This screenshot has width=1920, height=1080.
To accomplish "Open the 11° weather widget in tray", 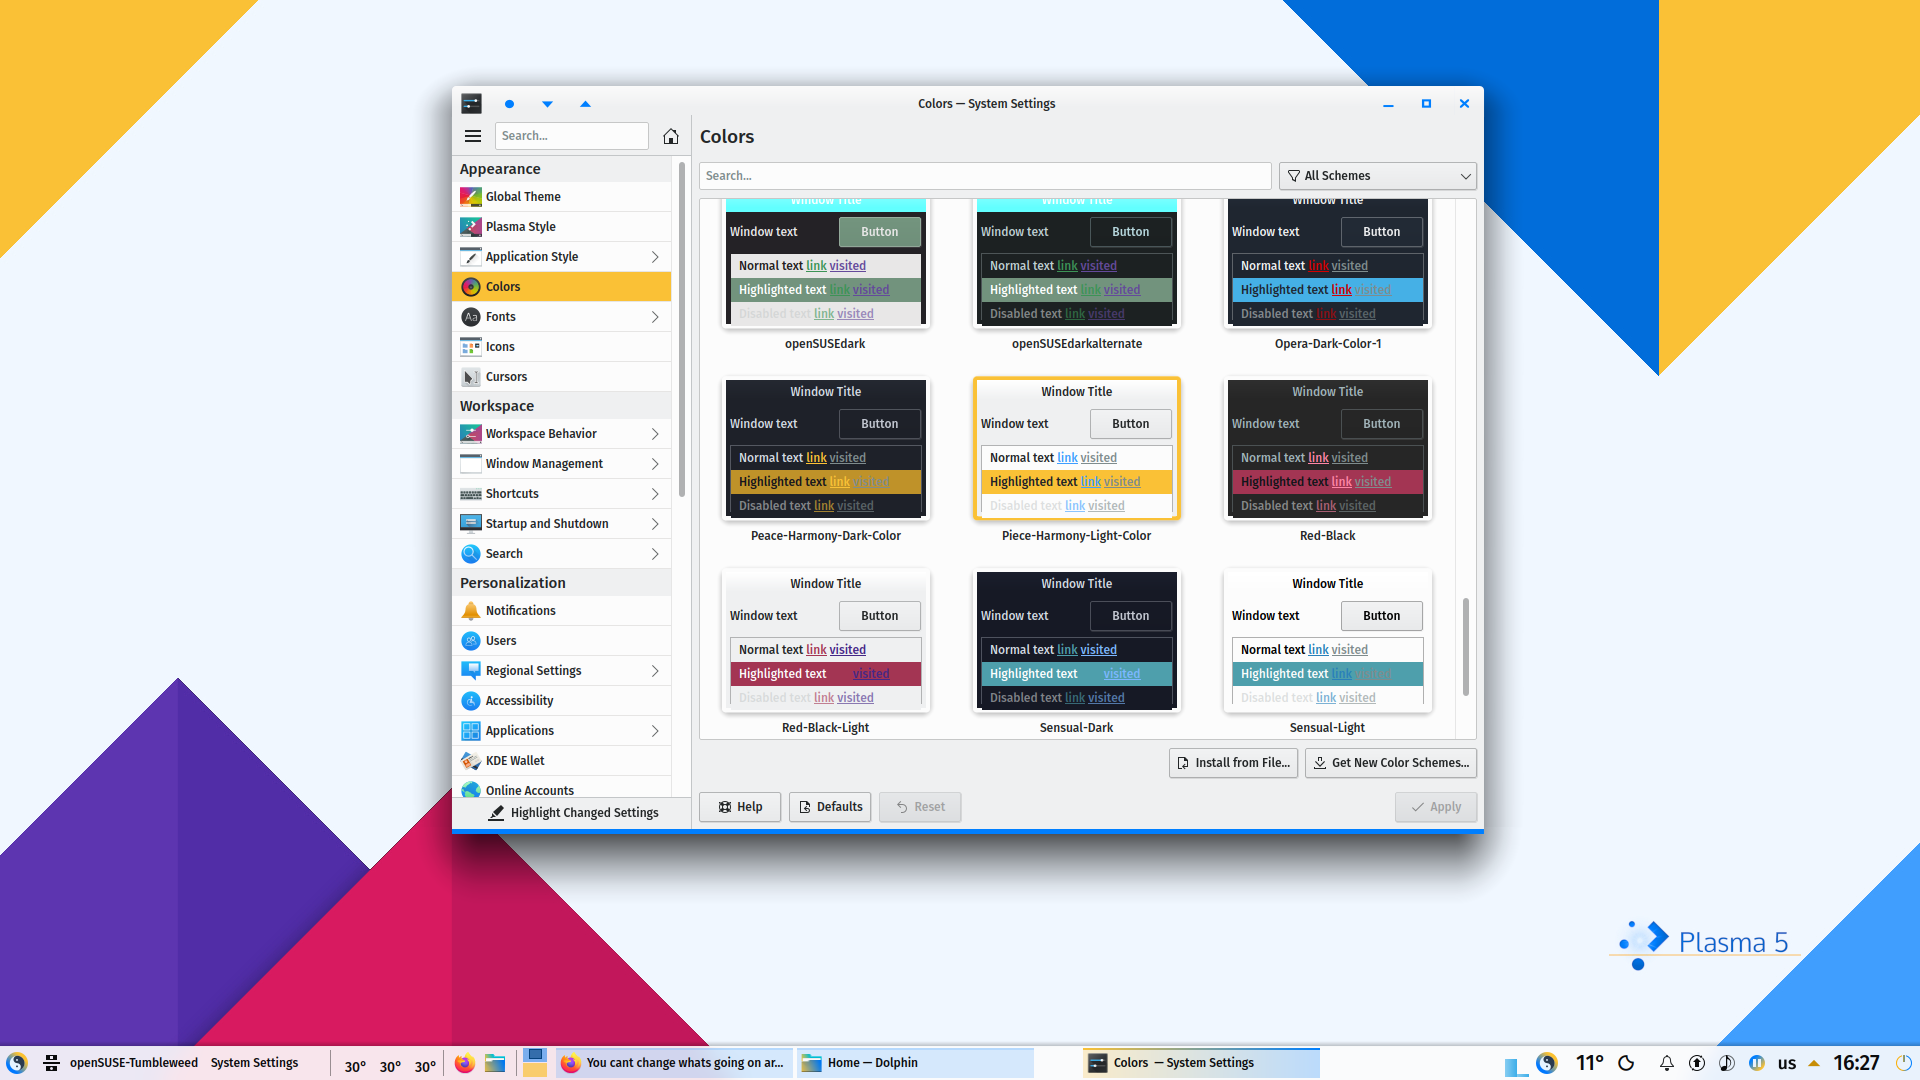I will point(1590,1063).
